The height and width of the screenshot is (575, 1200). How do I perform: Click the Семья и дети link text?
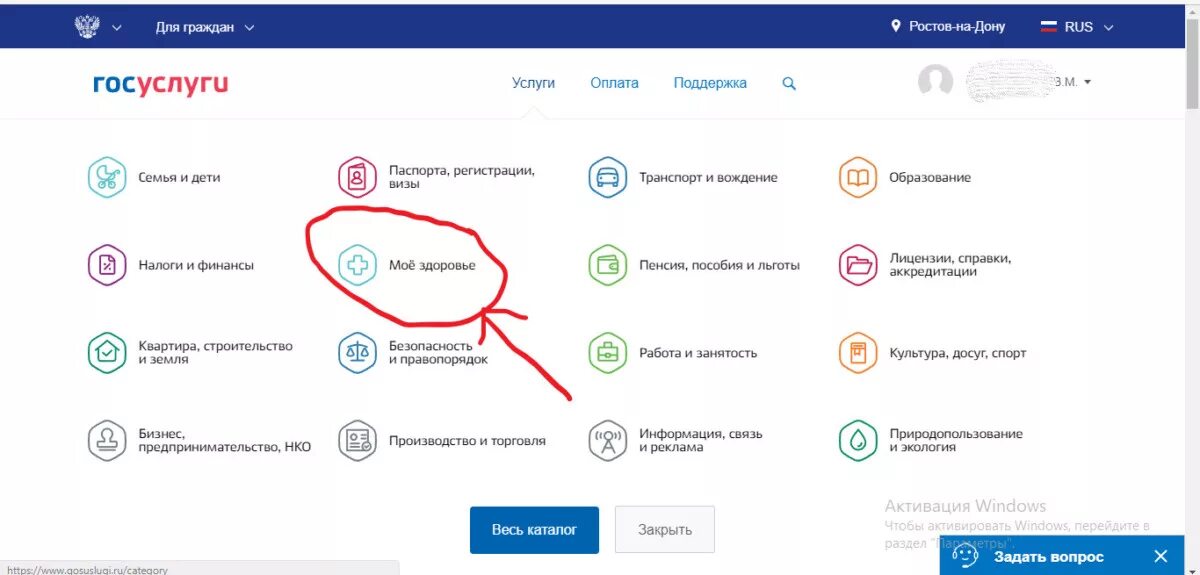tap(179, 178)
